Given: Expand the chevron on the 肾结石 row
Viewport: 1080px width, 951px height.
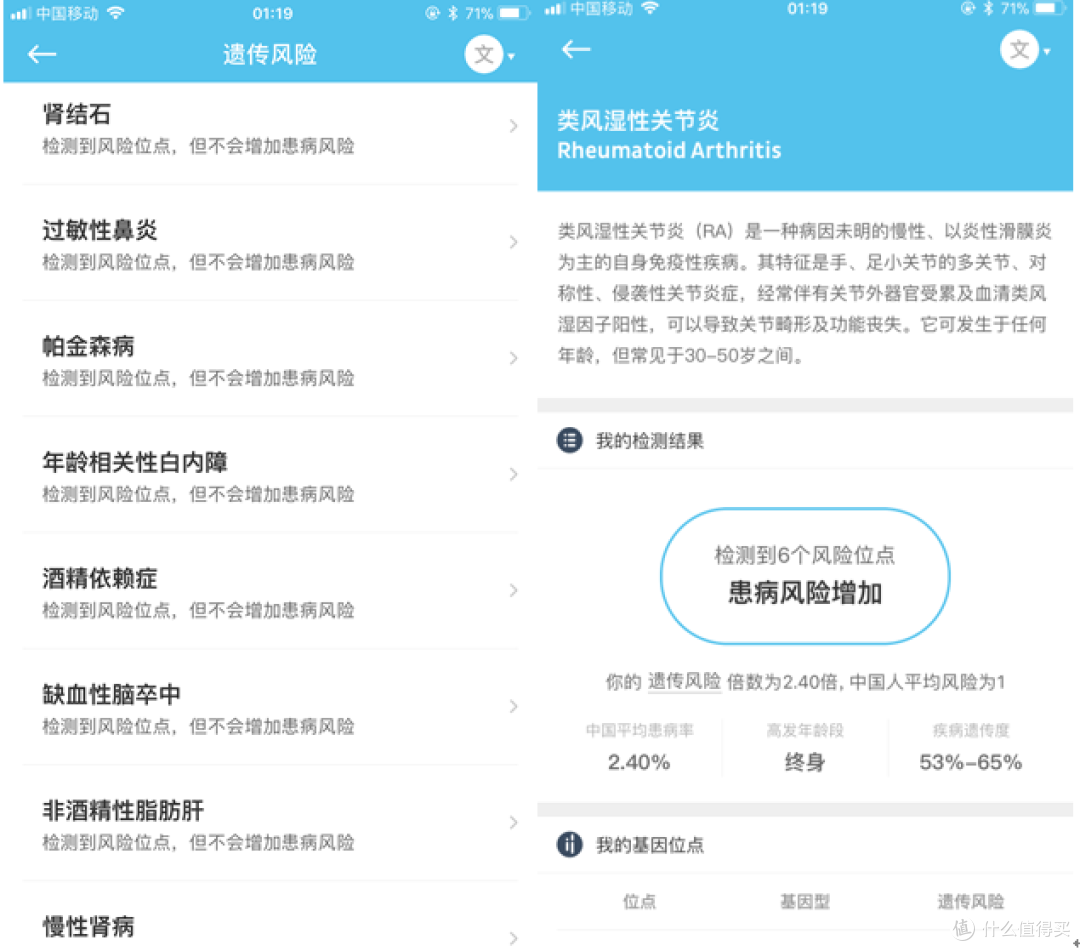Looking at the screenshot, I should [x=513, y=125].
